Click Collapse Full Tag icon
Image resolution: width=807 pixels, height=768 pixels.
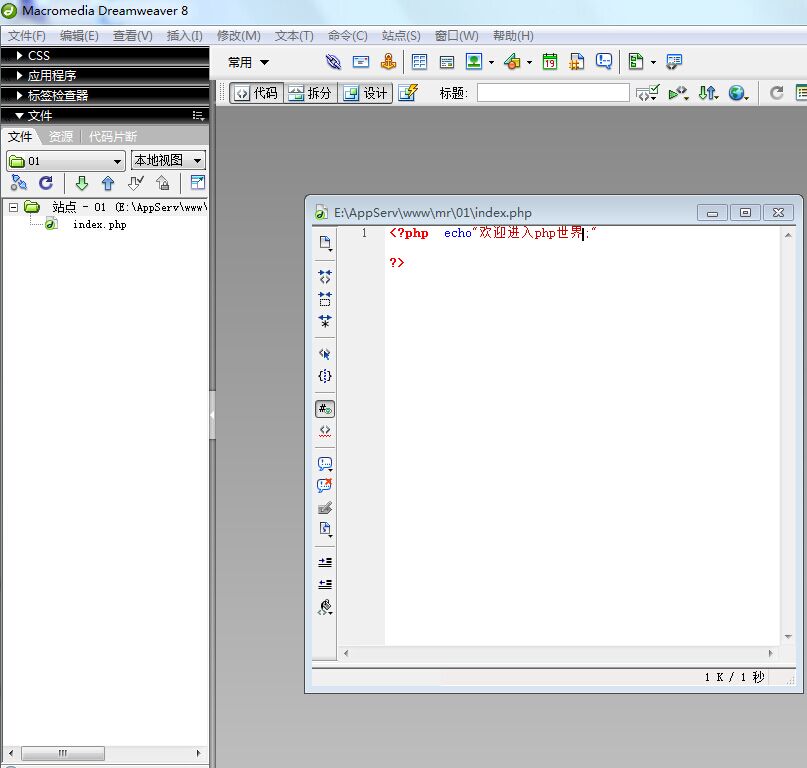click(325, 276)
